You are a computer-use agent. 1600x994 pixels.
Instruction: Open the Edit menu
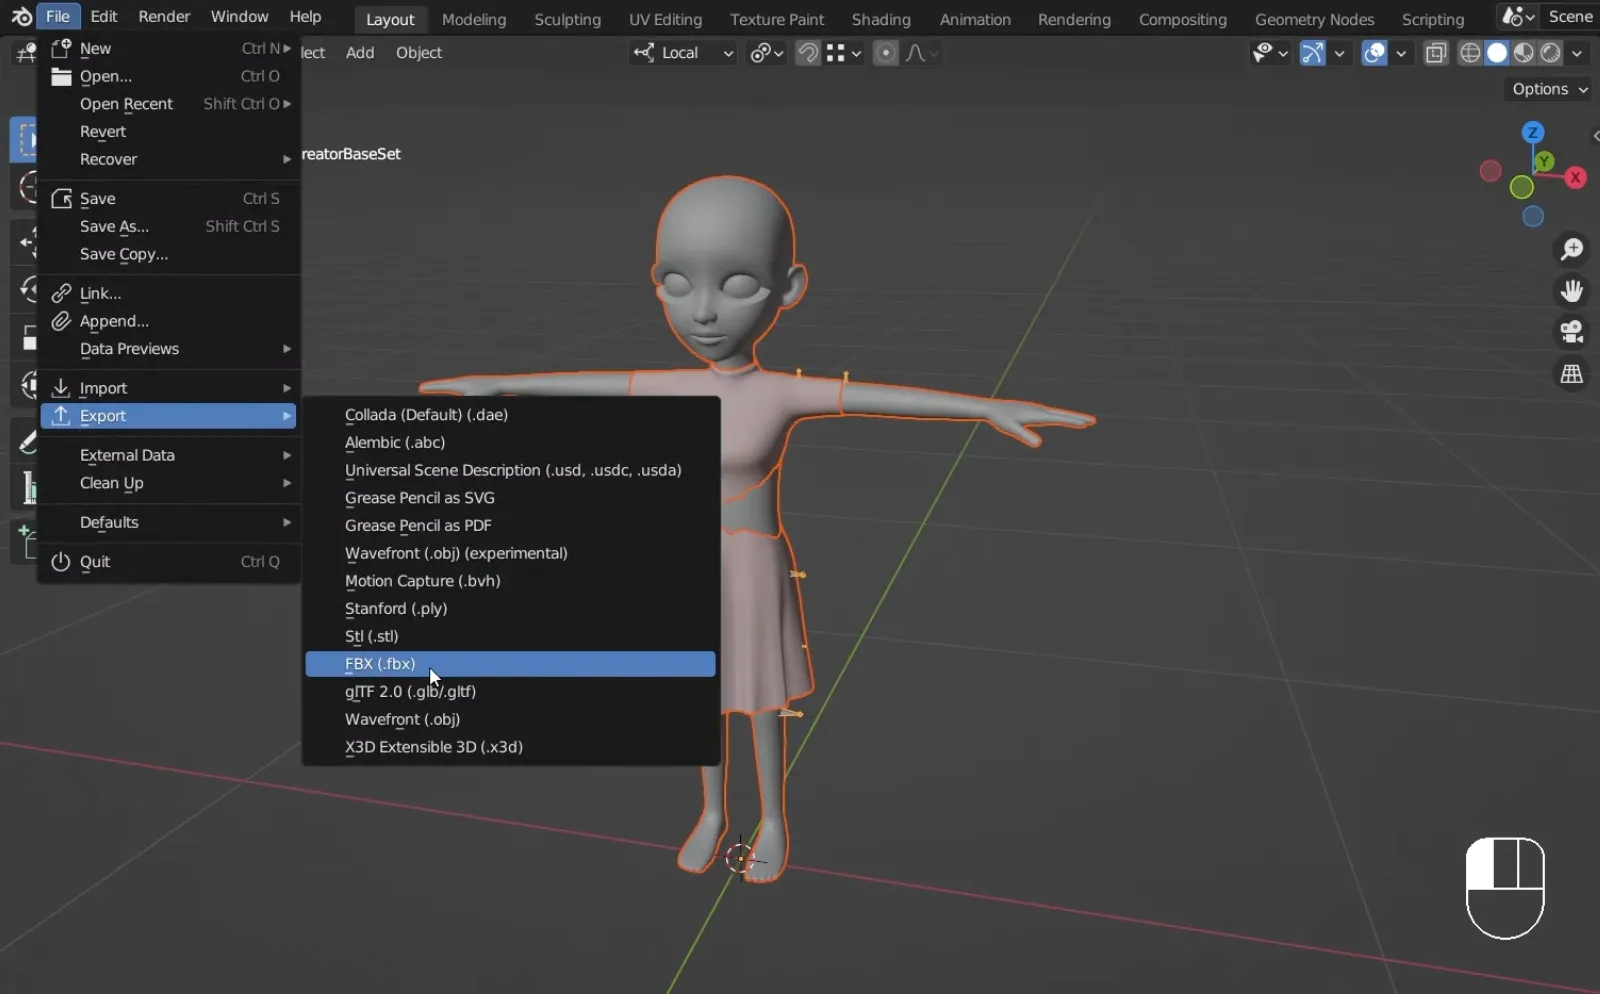point(103,17)
